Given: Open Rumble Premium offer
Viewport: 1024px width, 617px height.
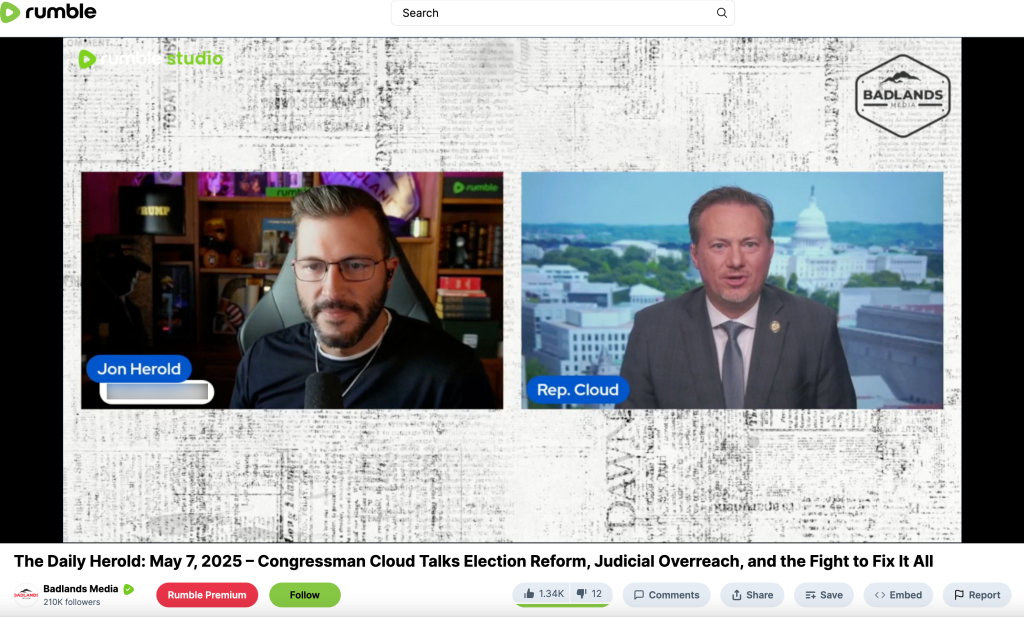Looking at the screenshot, I should (207, 595).
